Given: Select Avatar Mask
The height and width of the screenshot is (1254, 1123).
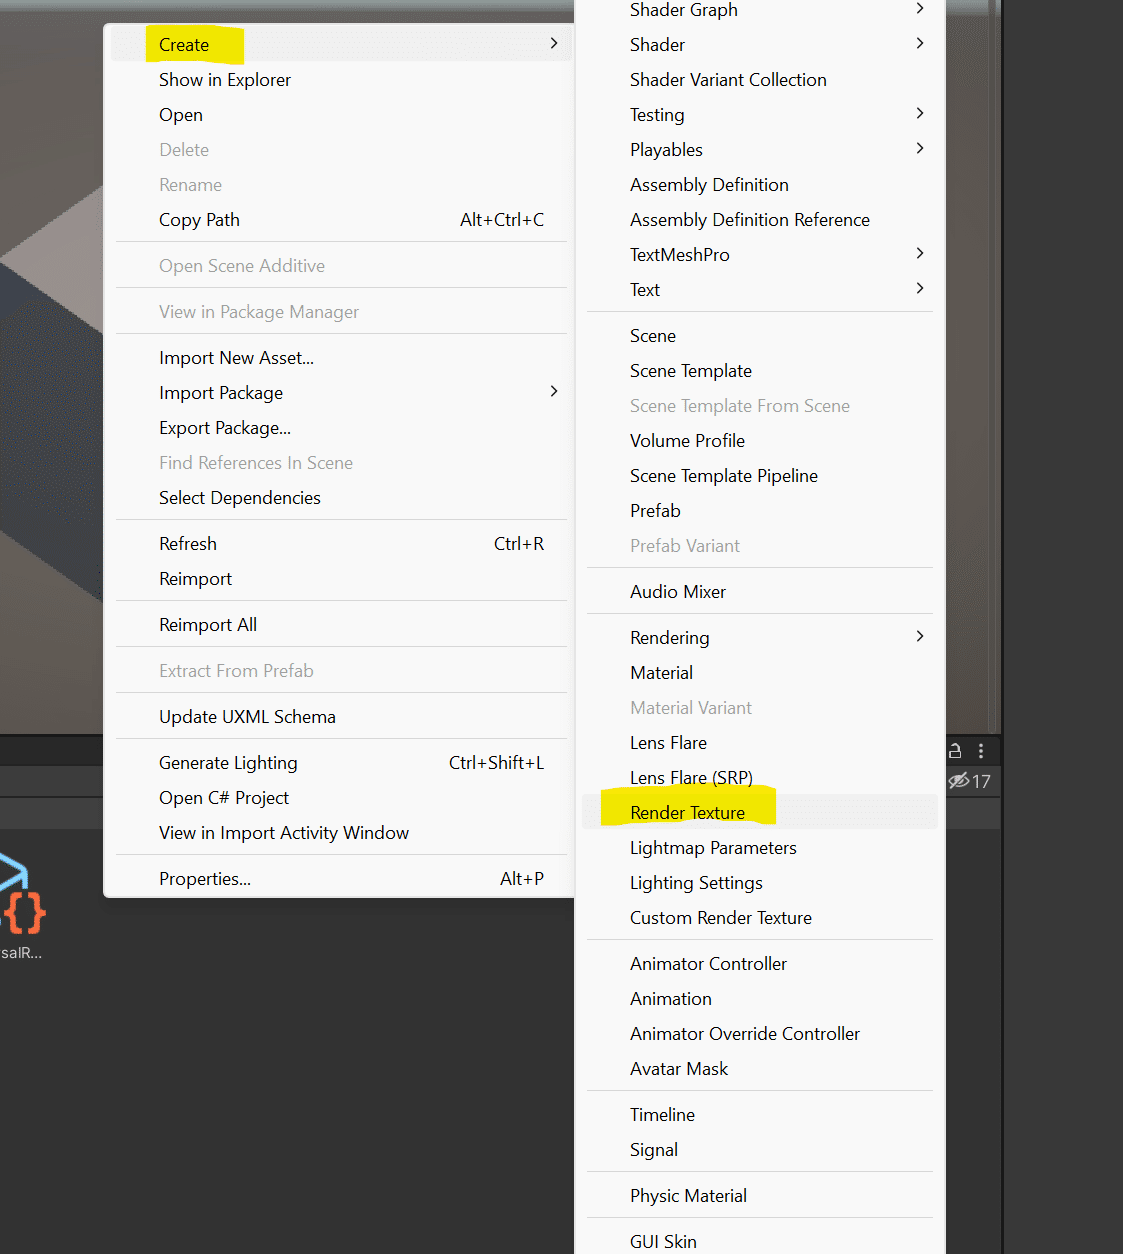Looking at the screenshot, I should [760, 1069].
